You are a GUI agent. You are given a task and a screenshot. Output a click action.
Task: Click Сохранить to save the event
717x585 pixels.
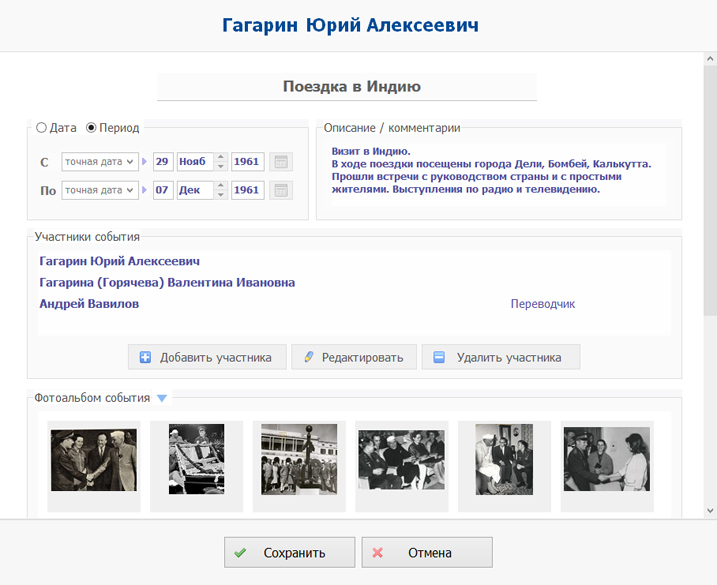[289, 553]
